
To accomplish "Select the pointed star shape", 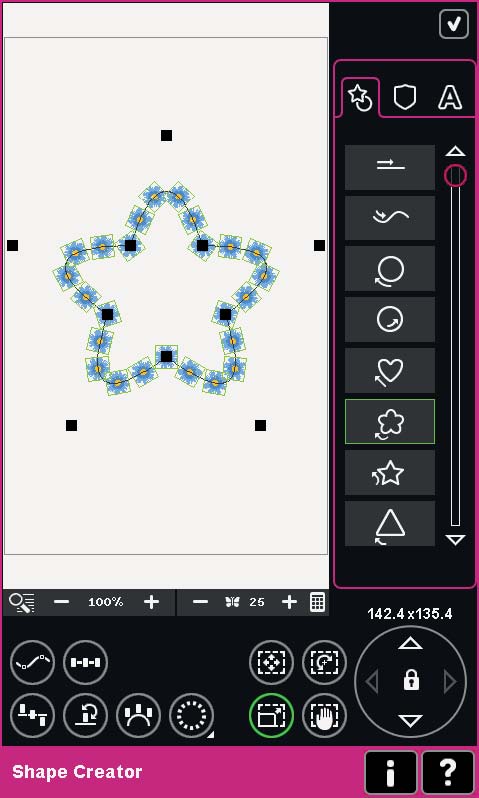I will (390, 472).
